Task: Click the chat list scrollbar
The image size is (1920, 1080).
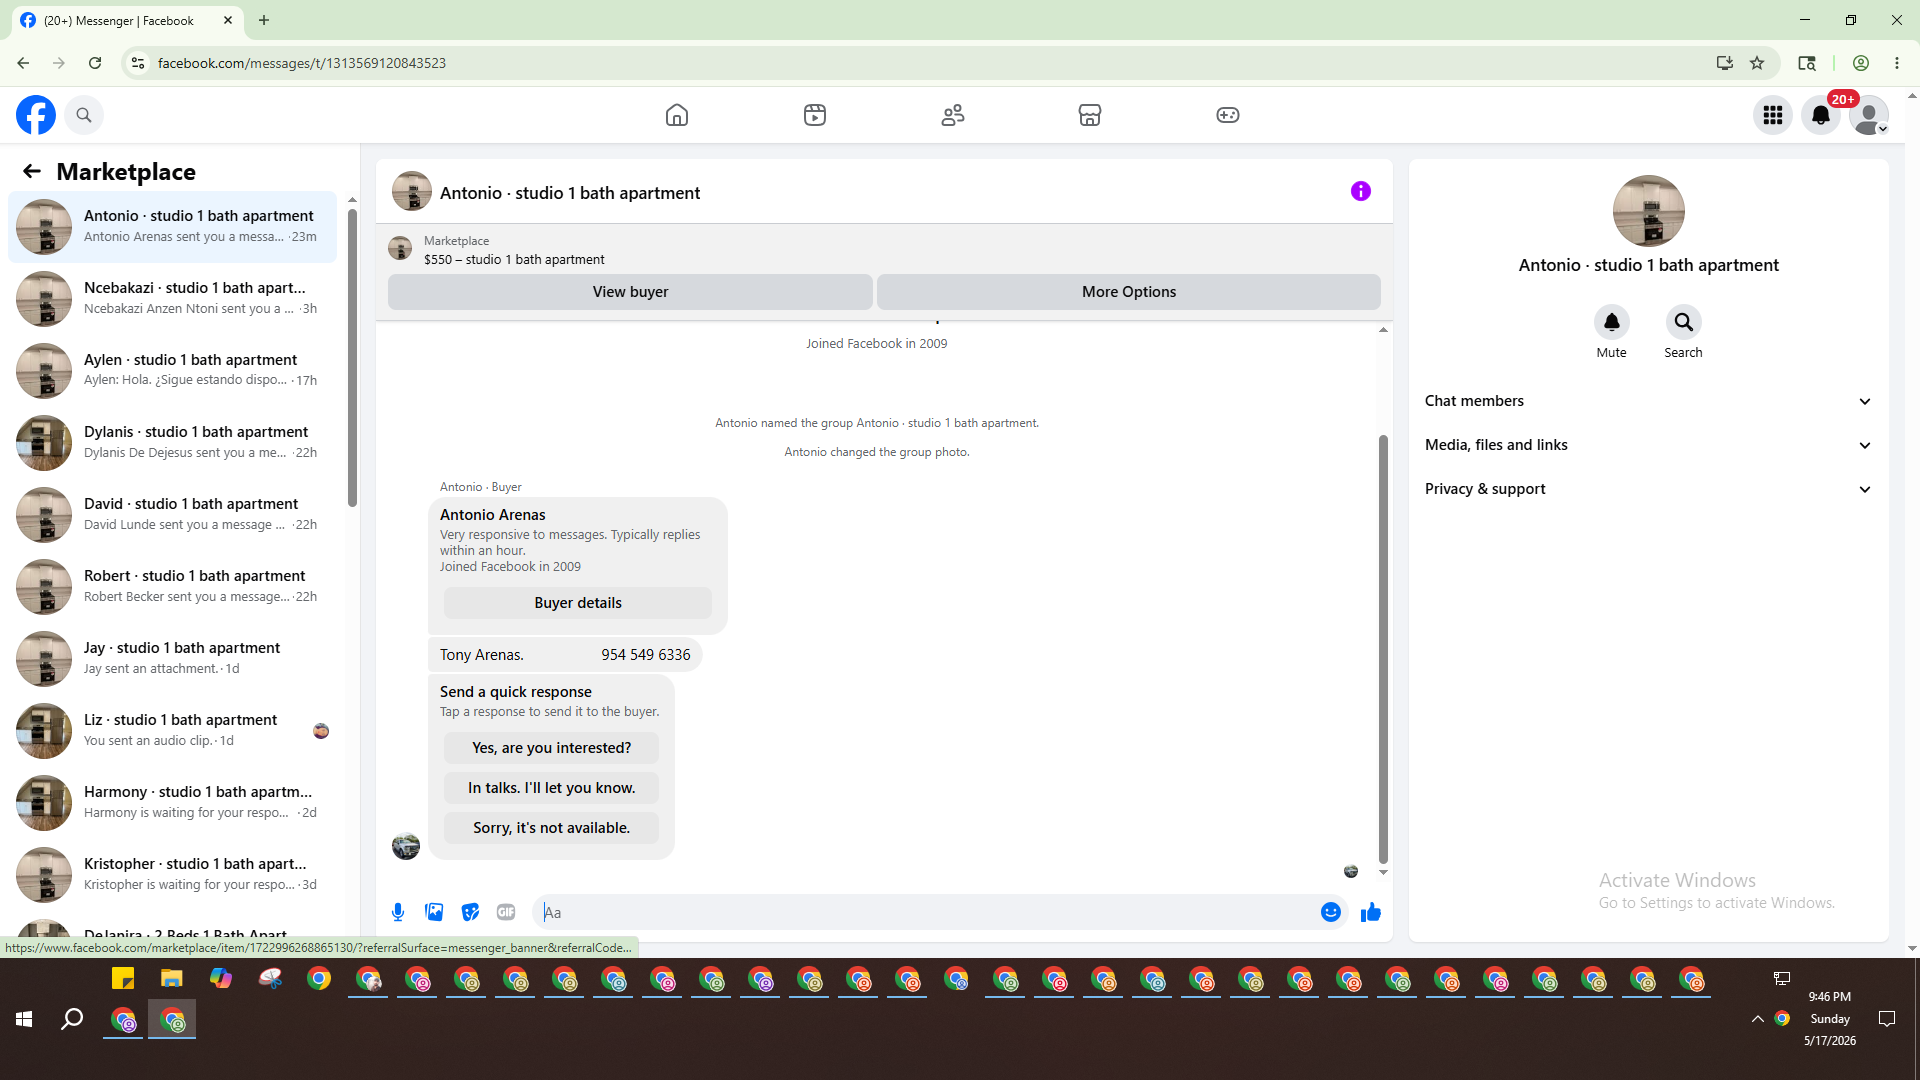Action: [352, 357]
